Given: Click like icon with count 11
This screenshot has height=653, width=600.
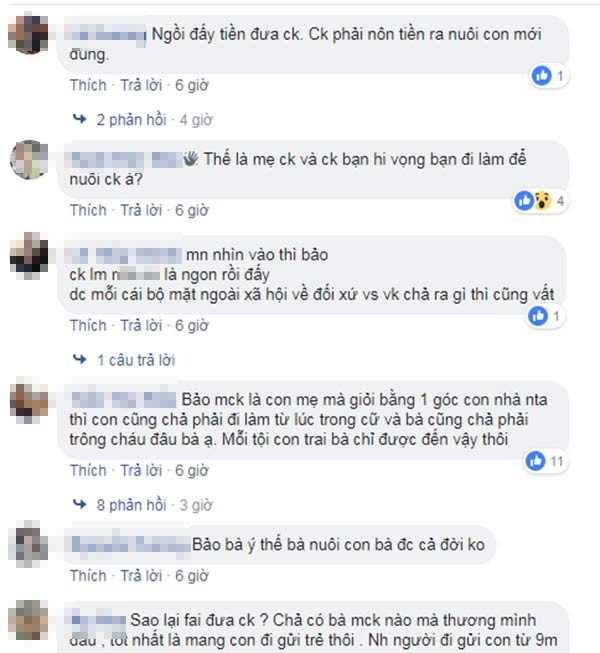Looking at the screenshot, I should pyautogui.click(x=535, y=461).
